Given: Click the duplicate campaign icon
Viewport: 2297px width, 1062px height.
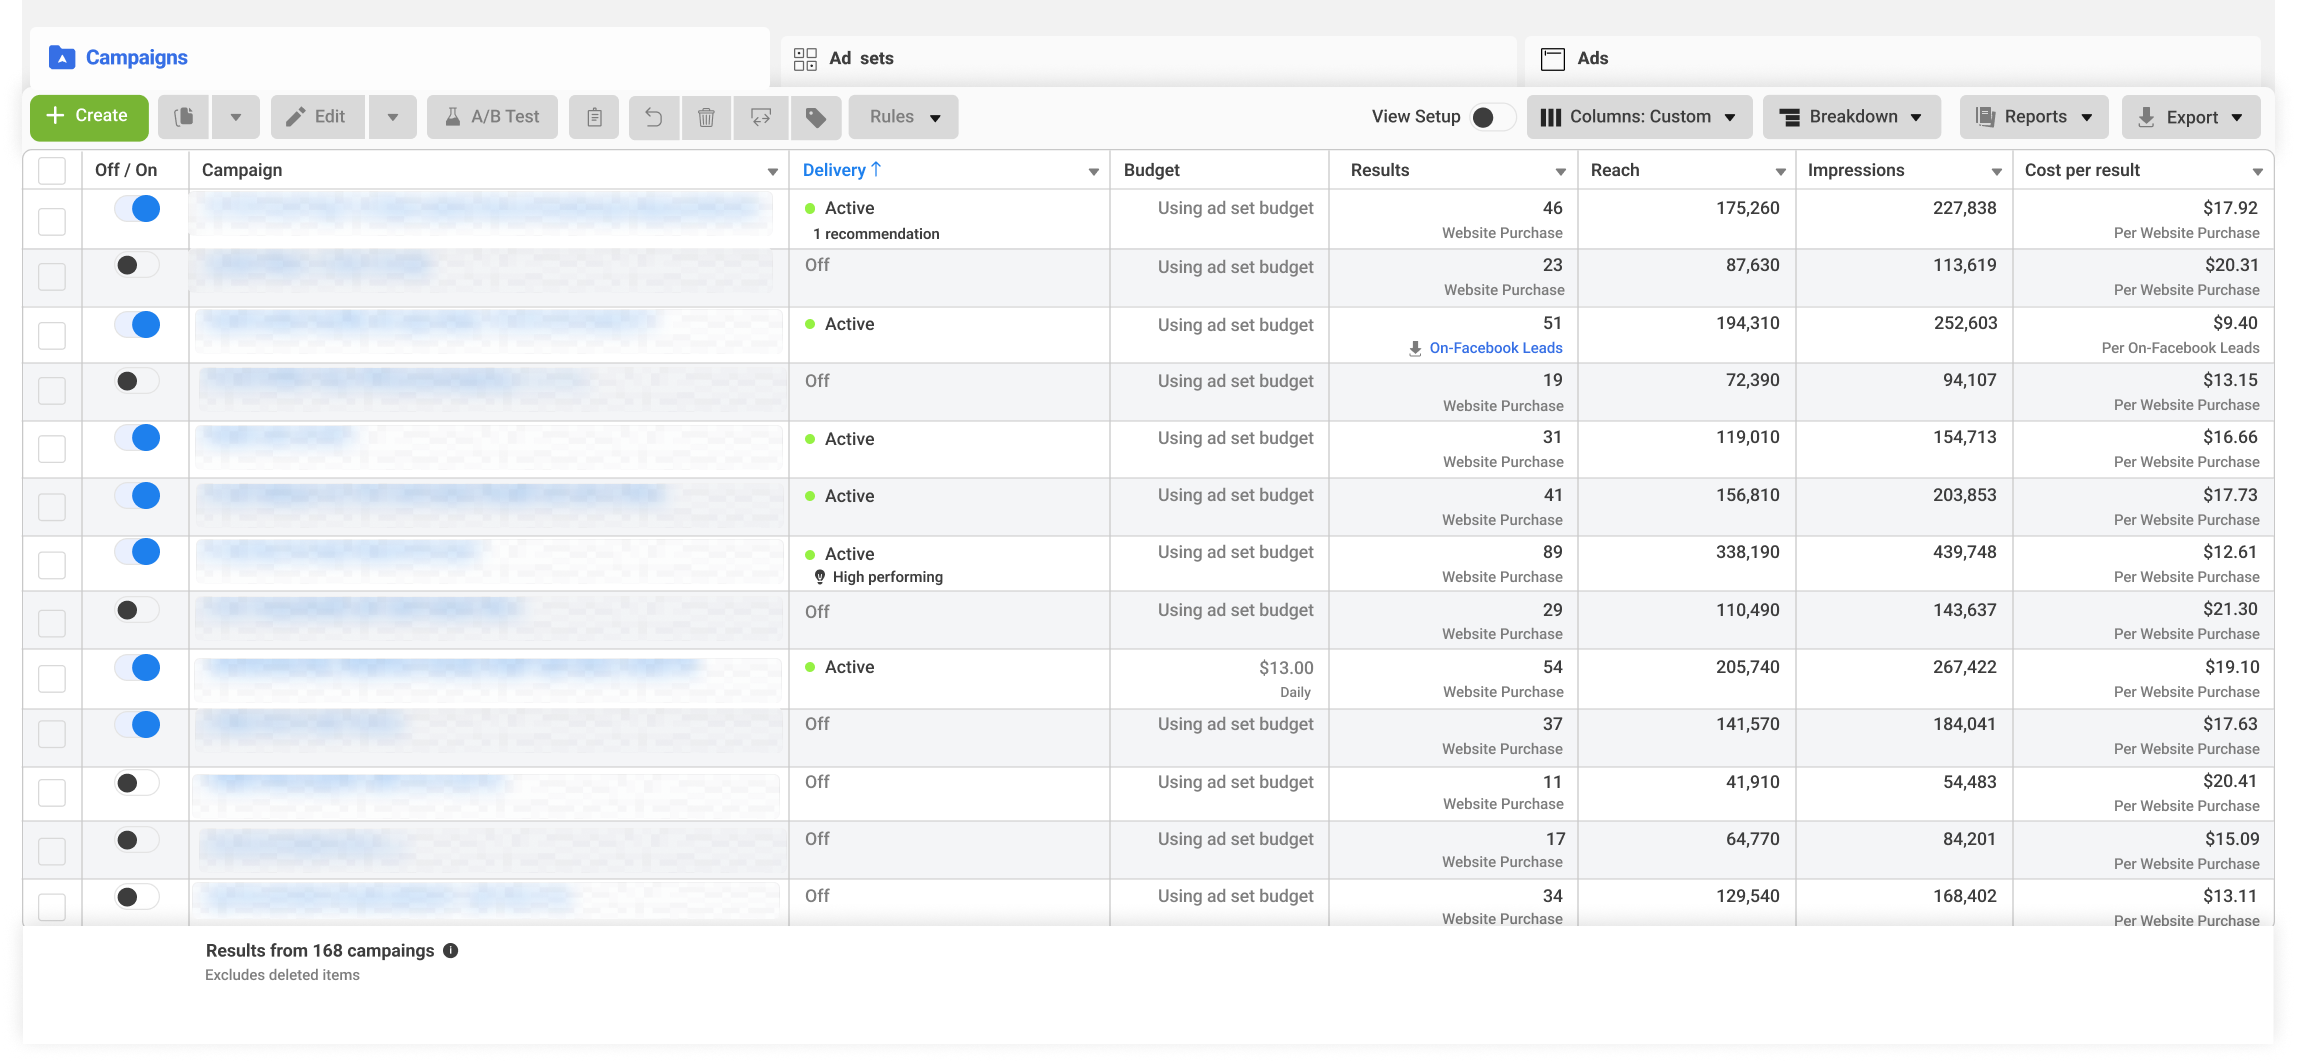Looking at the screenshot, I should pos(184,117).
